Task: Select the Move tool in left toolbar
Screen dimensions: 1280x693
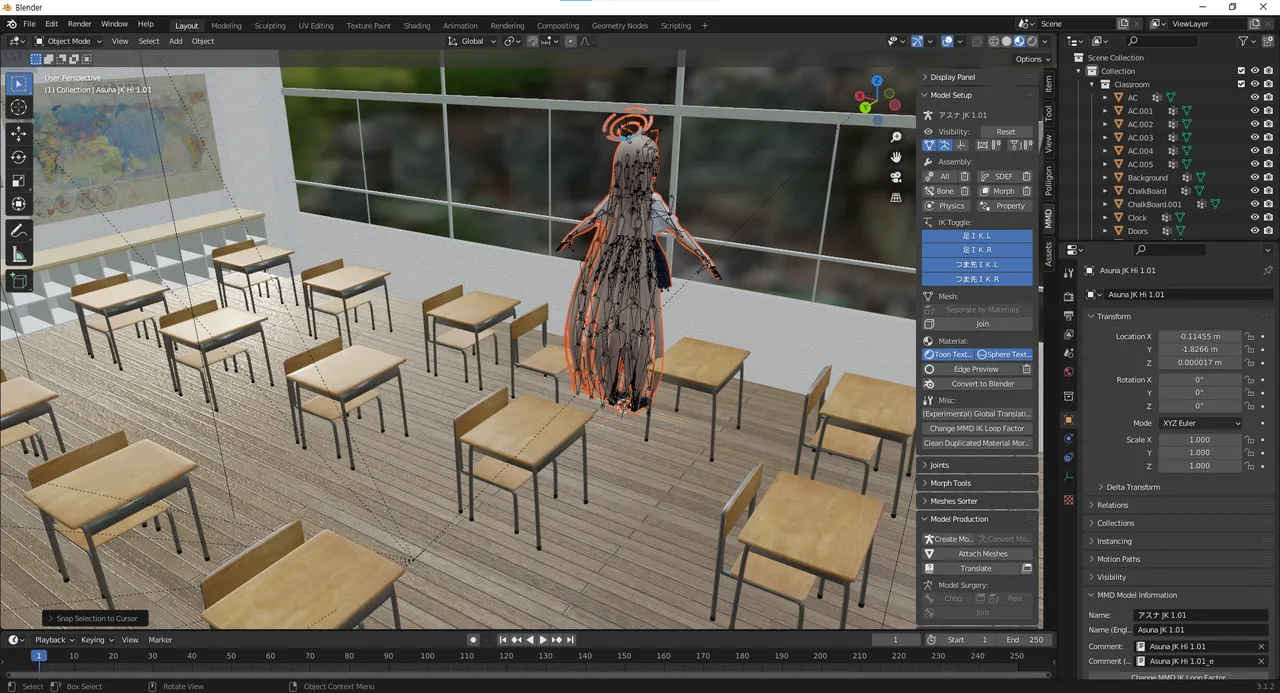Action: 18,133
